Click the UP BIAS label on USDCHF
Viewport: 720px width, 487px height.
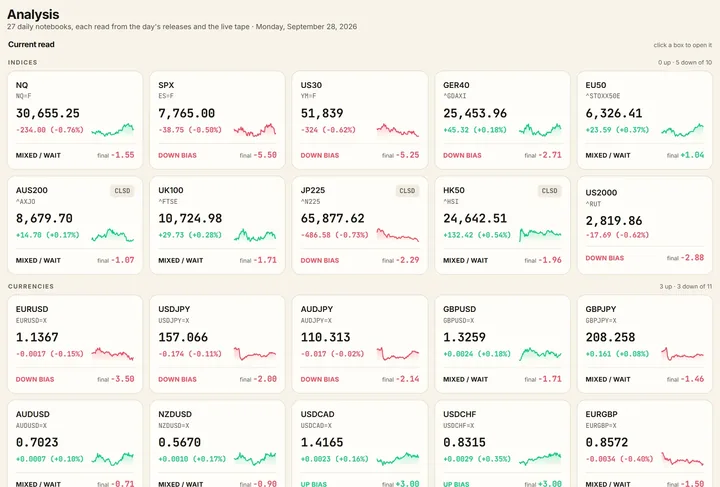coord(456,484)
